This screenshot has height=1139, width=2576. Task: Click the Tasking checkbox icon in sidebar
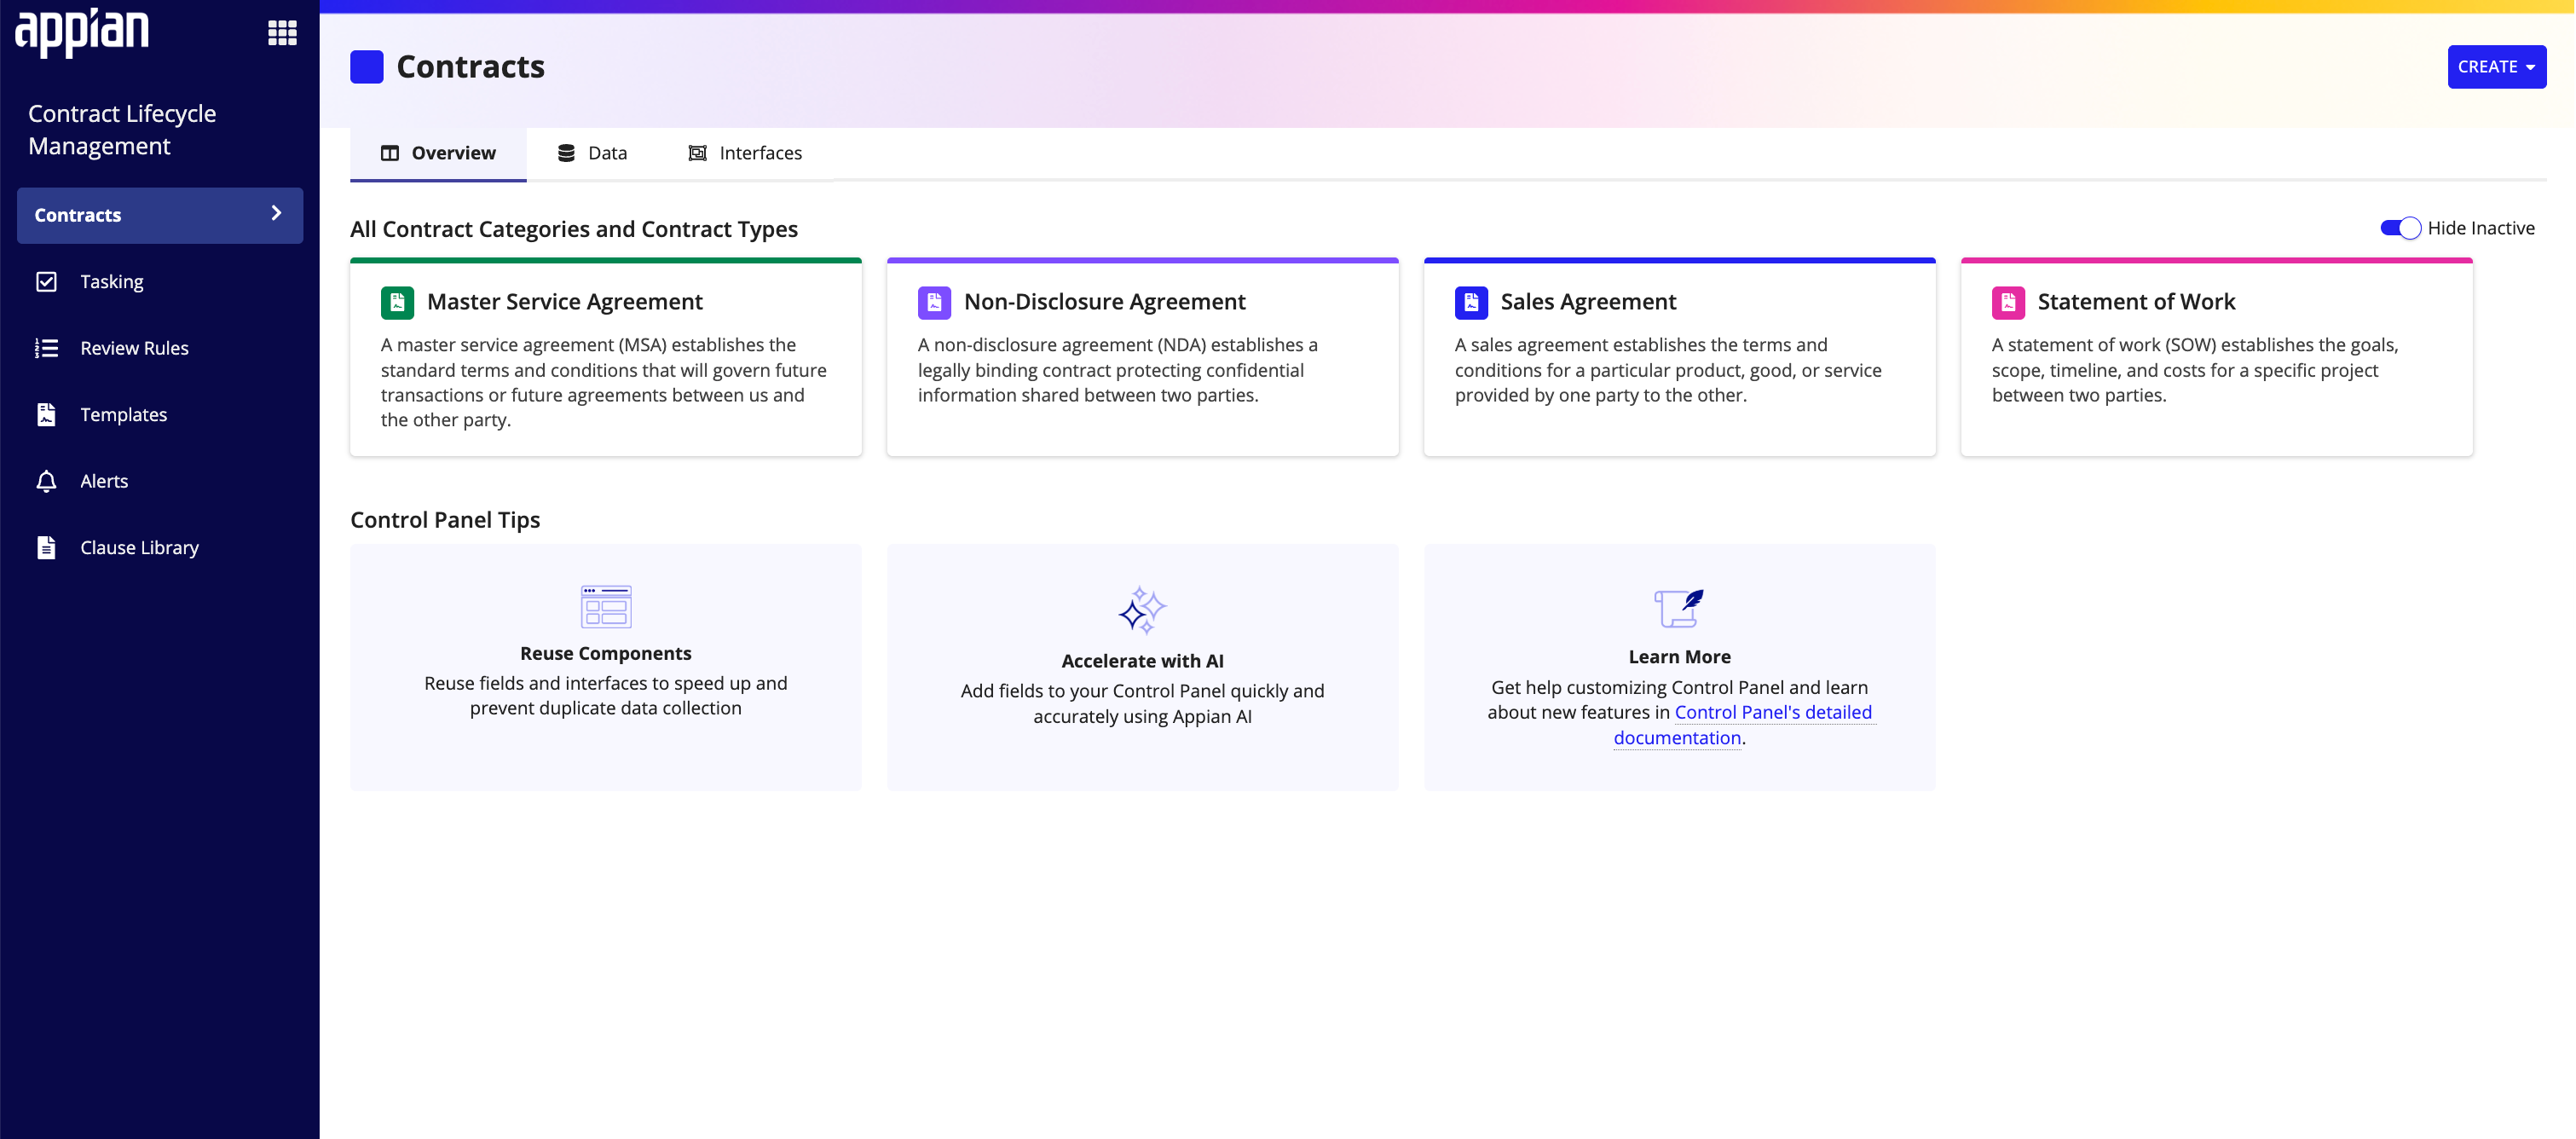pos(46,282)
